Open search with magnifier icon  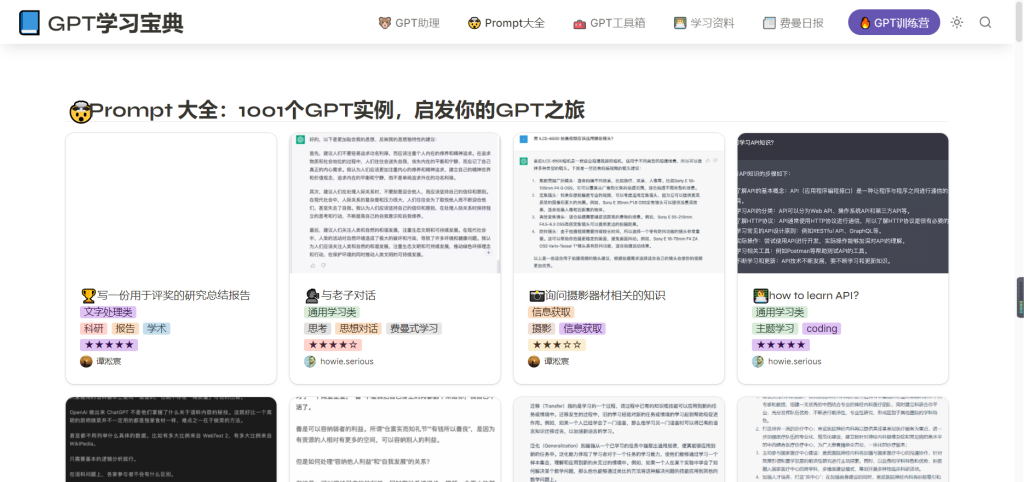click(985, 22)
